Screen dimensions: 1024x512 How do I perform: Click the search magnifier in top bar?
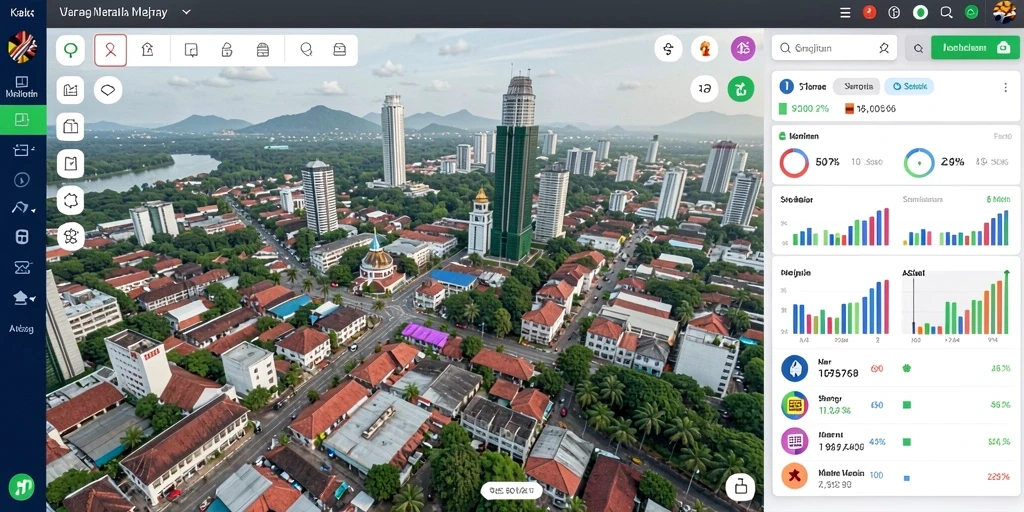[946, 12]
